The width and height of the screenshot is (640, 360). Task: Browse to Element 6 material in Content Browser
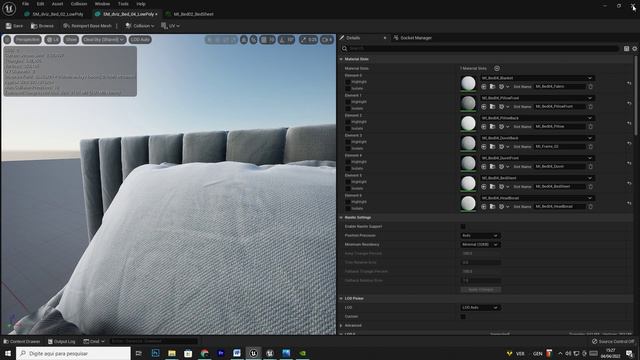click(492, 207)
